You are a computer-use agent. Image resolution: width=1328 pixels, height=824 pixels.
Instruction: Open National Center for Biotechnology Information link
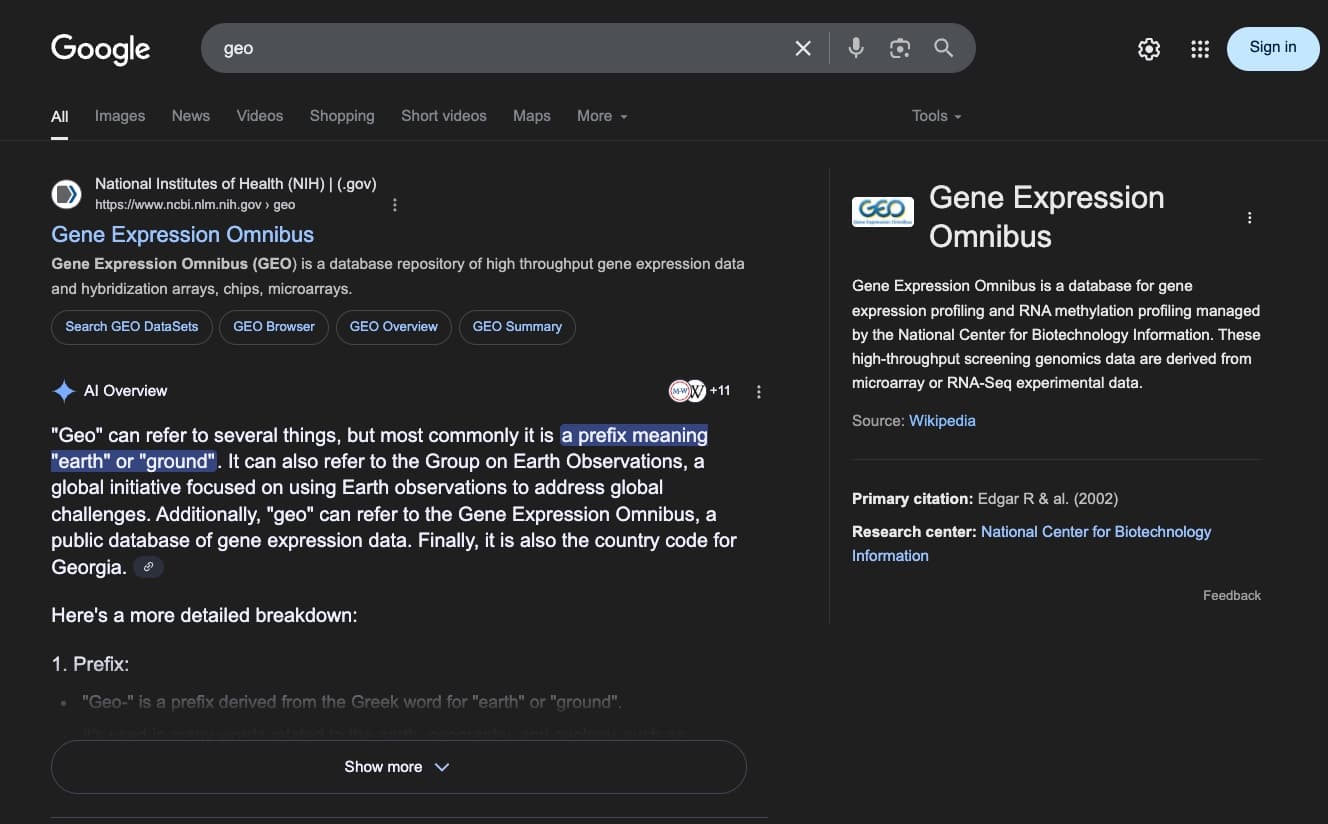[1031, 544]
